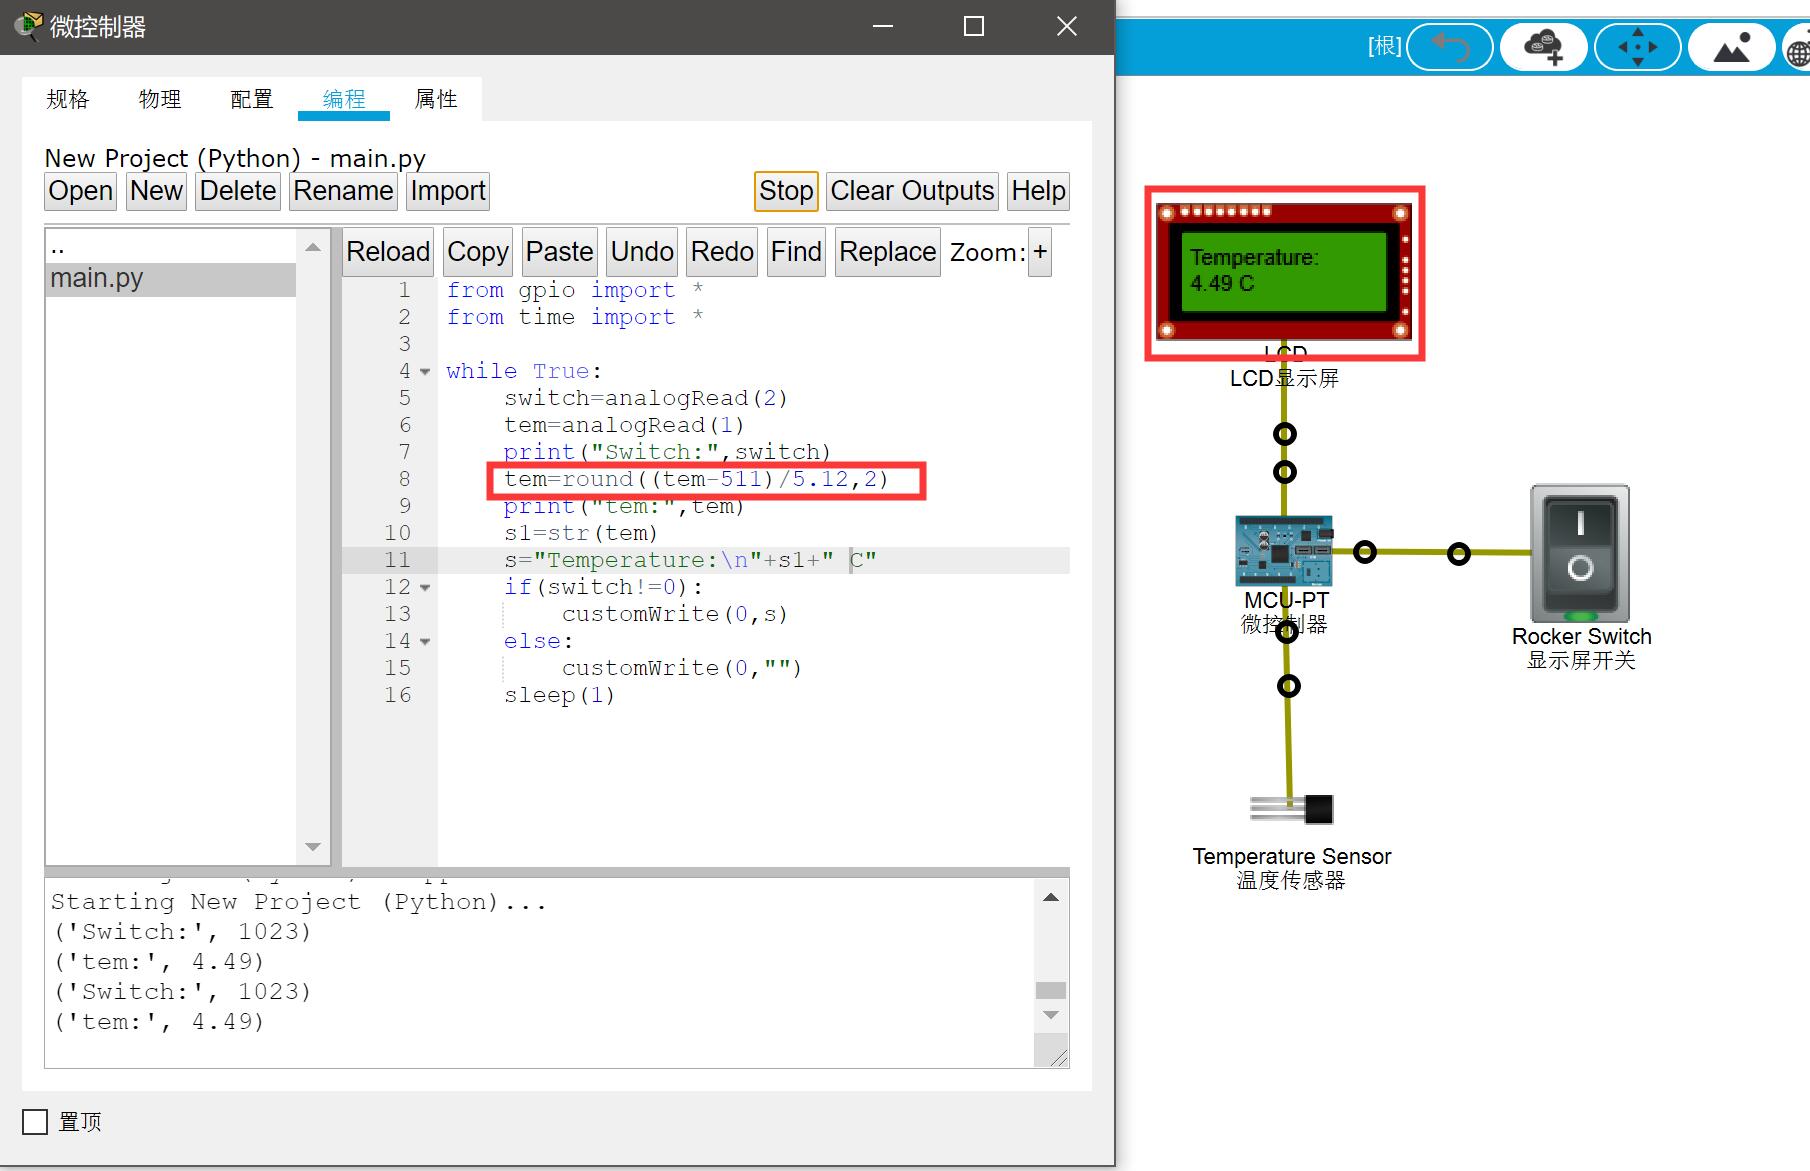Click the cloud cluster add icon
This screenshot has width=1810, height=1171.
tap(1544, 47)
